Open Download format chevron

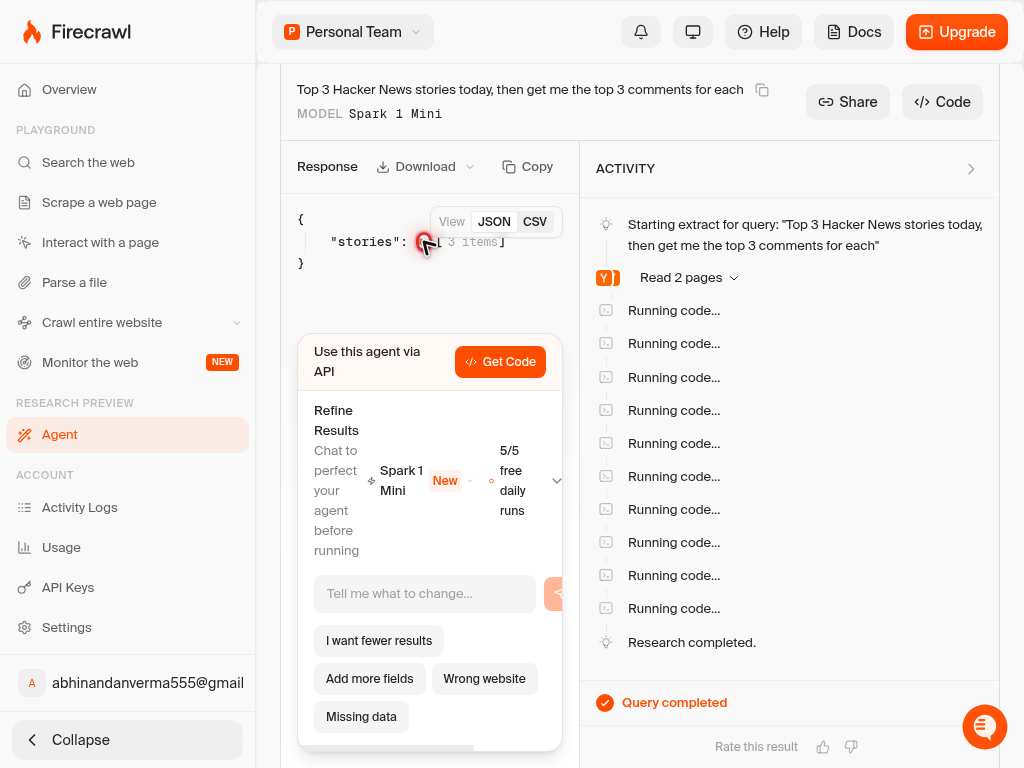[x=470, y=167]
